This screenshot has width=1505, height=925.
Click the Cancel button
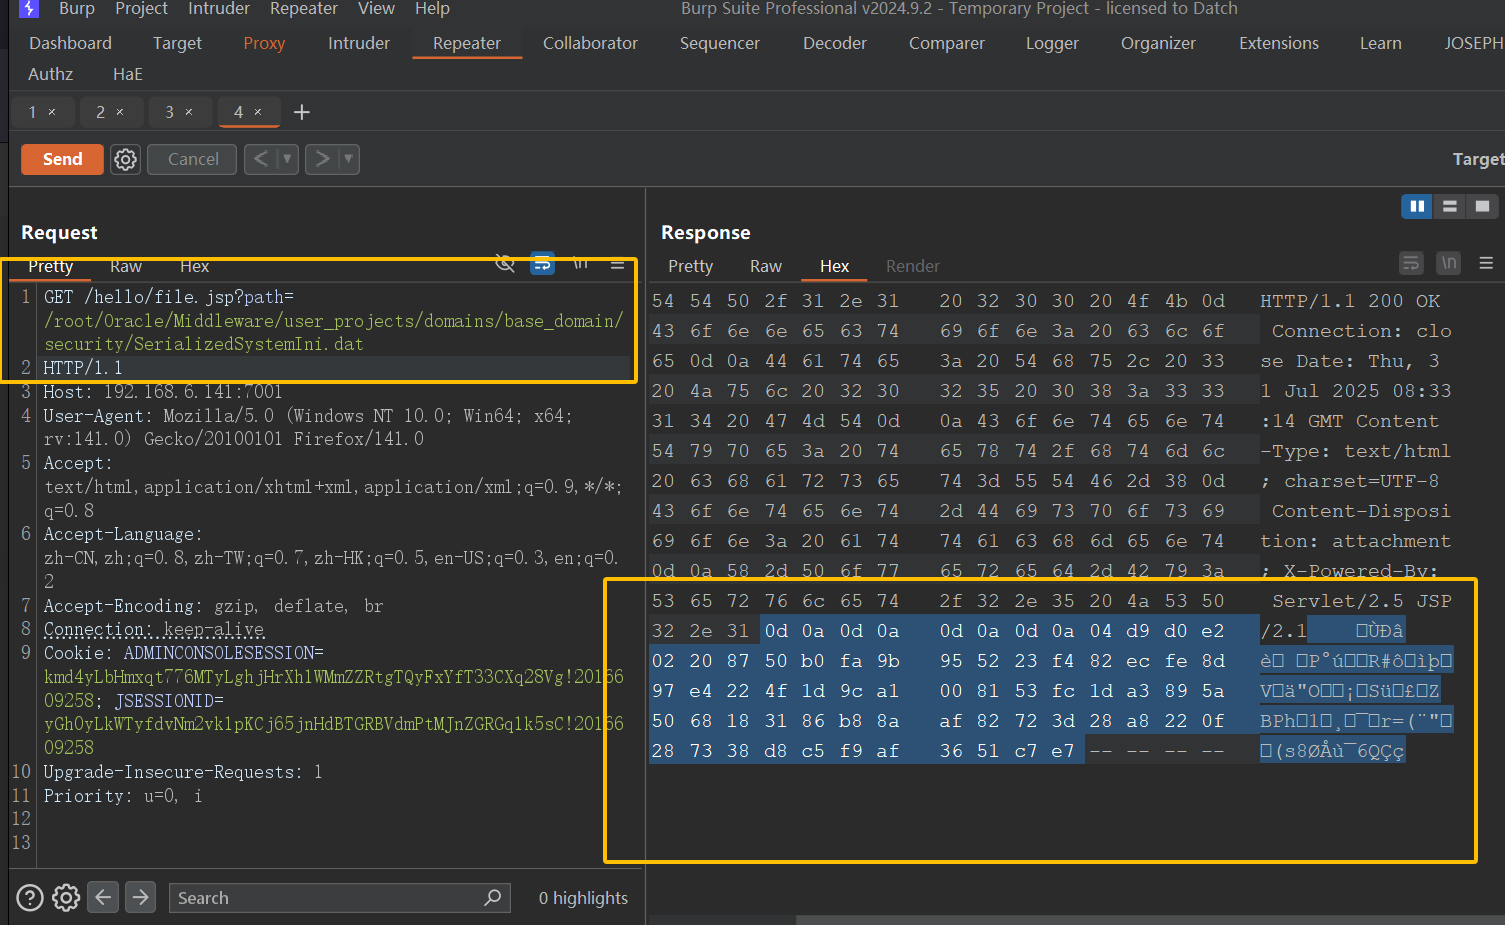[x=192, y=159]
